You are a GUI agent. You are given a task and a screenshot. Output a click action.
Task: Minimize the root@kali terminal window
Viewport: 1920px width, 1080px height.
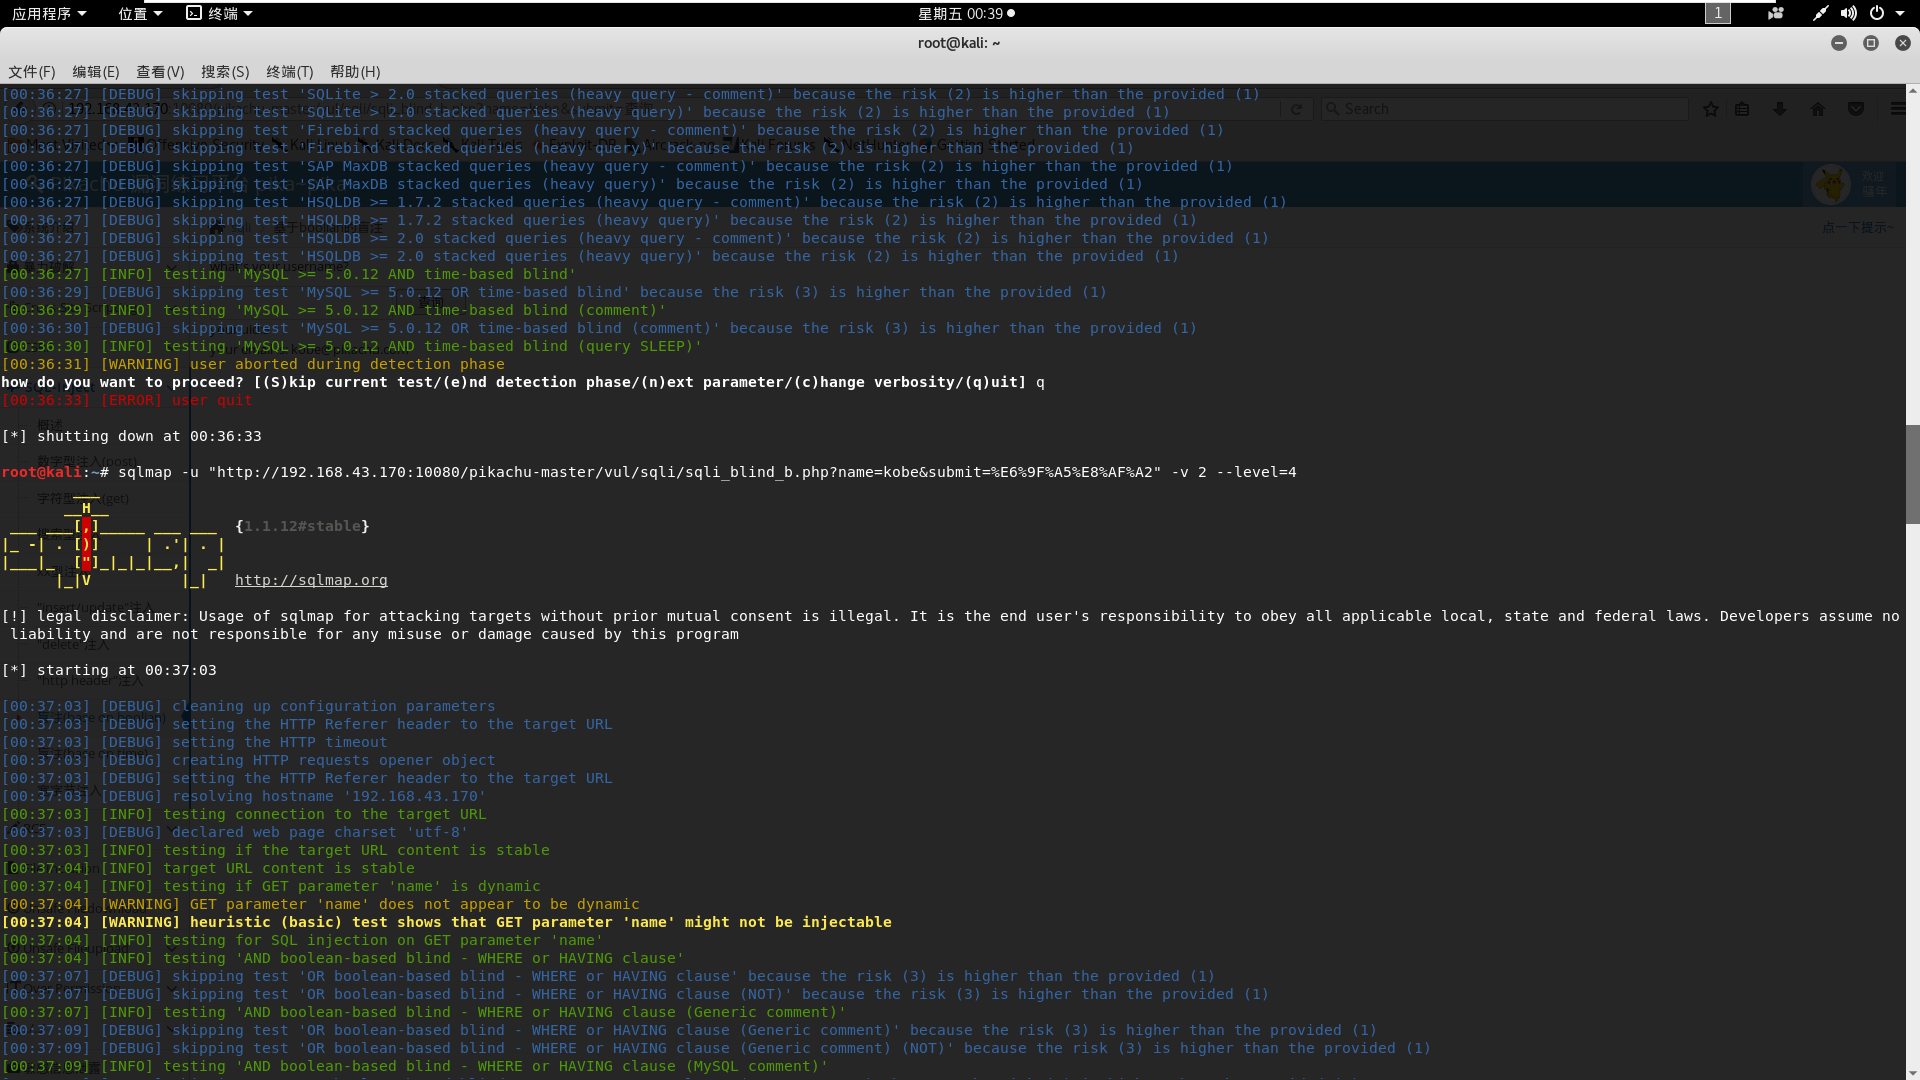coord(1838,43)
